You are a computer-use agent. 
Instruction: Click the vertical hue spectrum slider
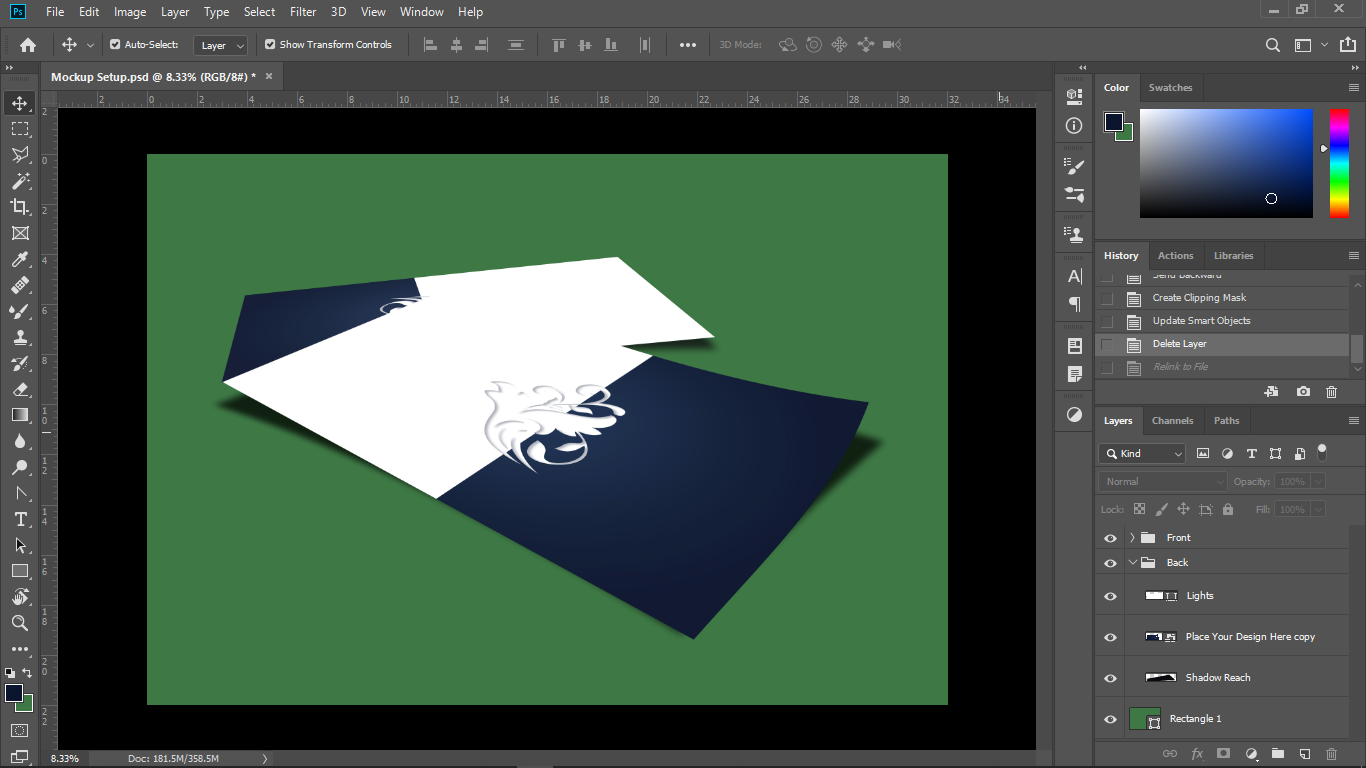click(1338, 163)
